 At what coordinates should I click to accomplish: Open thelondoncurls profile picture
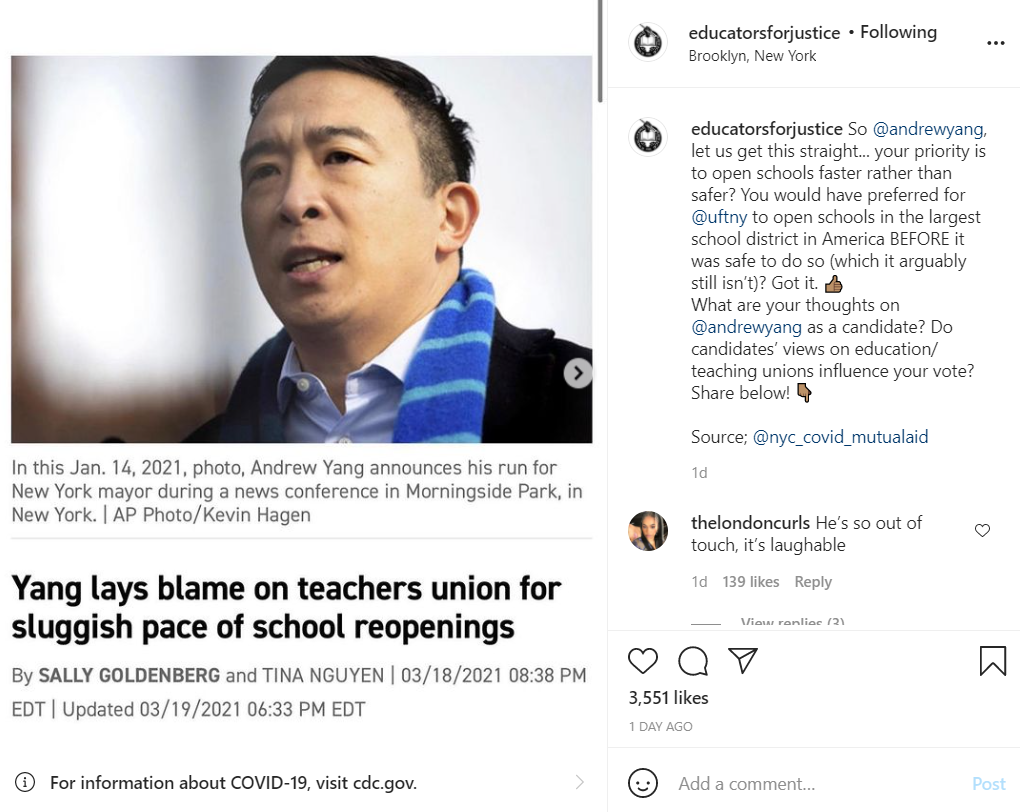click(x=648, y=531)
